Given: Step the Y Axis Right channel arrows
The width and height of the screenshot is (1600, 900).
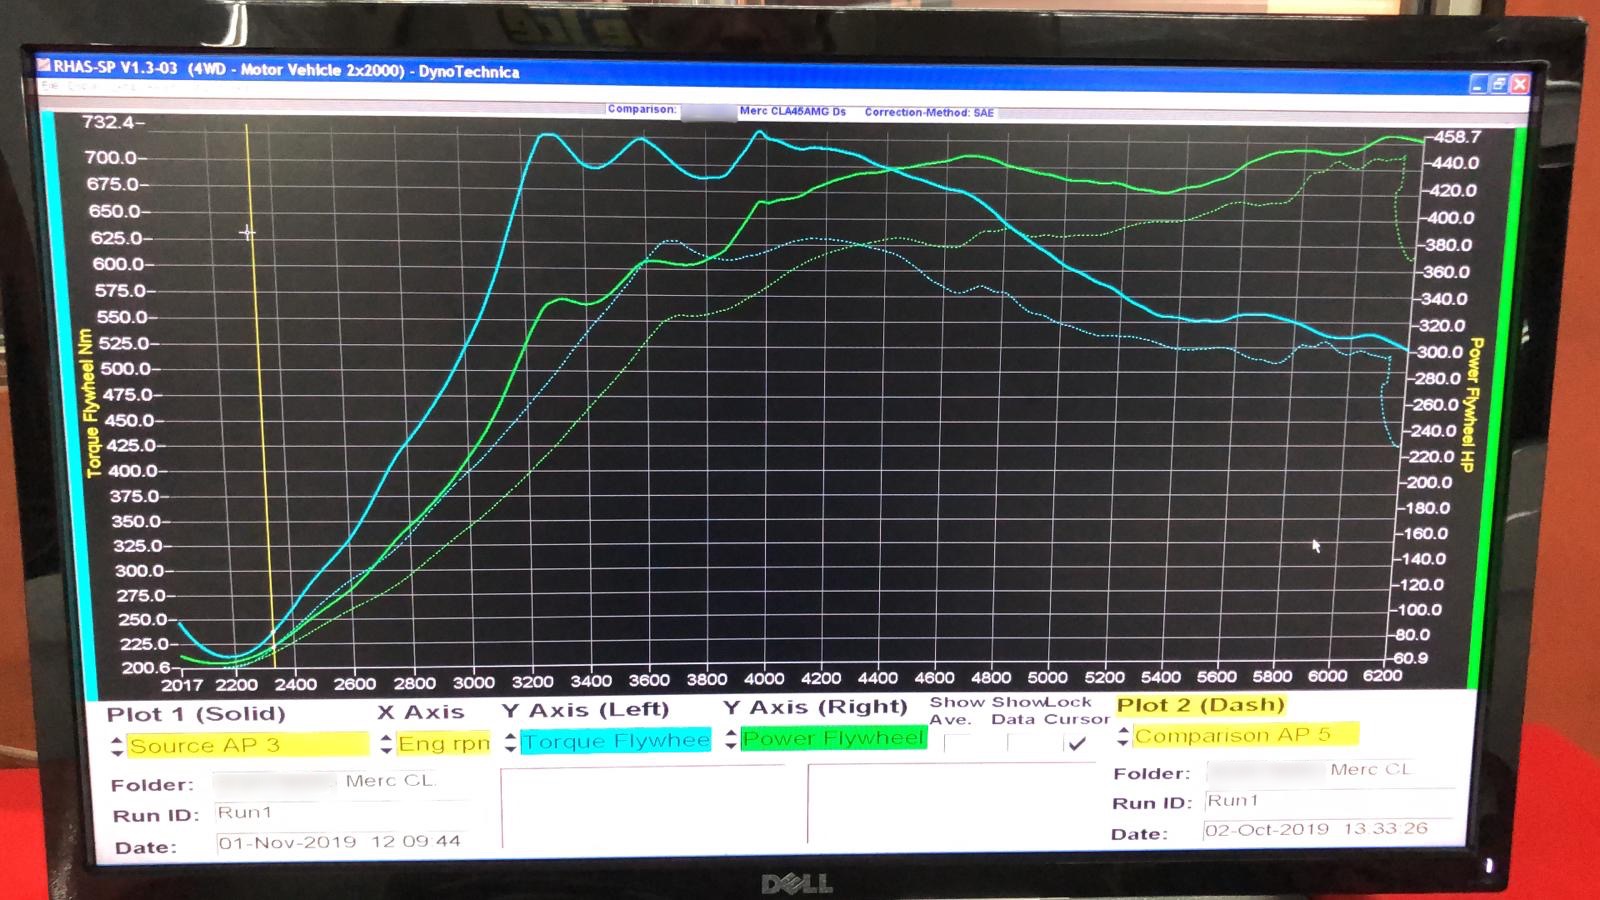Looking at the screenshot, I should pos(731,739).
